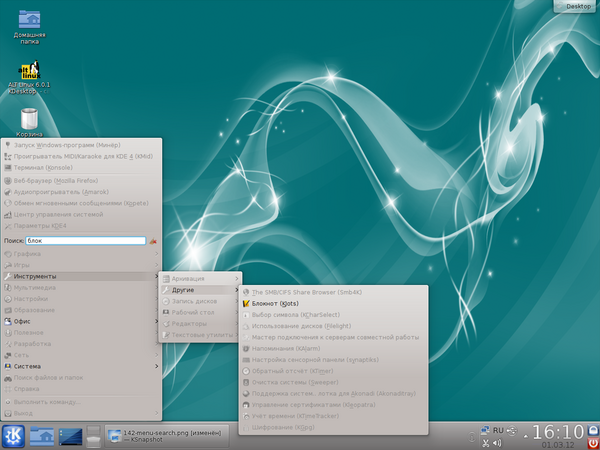The height and width of the screenshot is (450, 600).
Task: Click the Desktop button in top-right corner
Action: (577, 6)
